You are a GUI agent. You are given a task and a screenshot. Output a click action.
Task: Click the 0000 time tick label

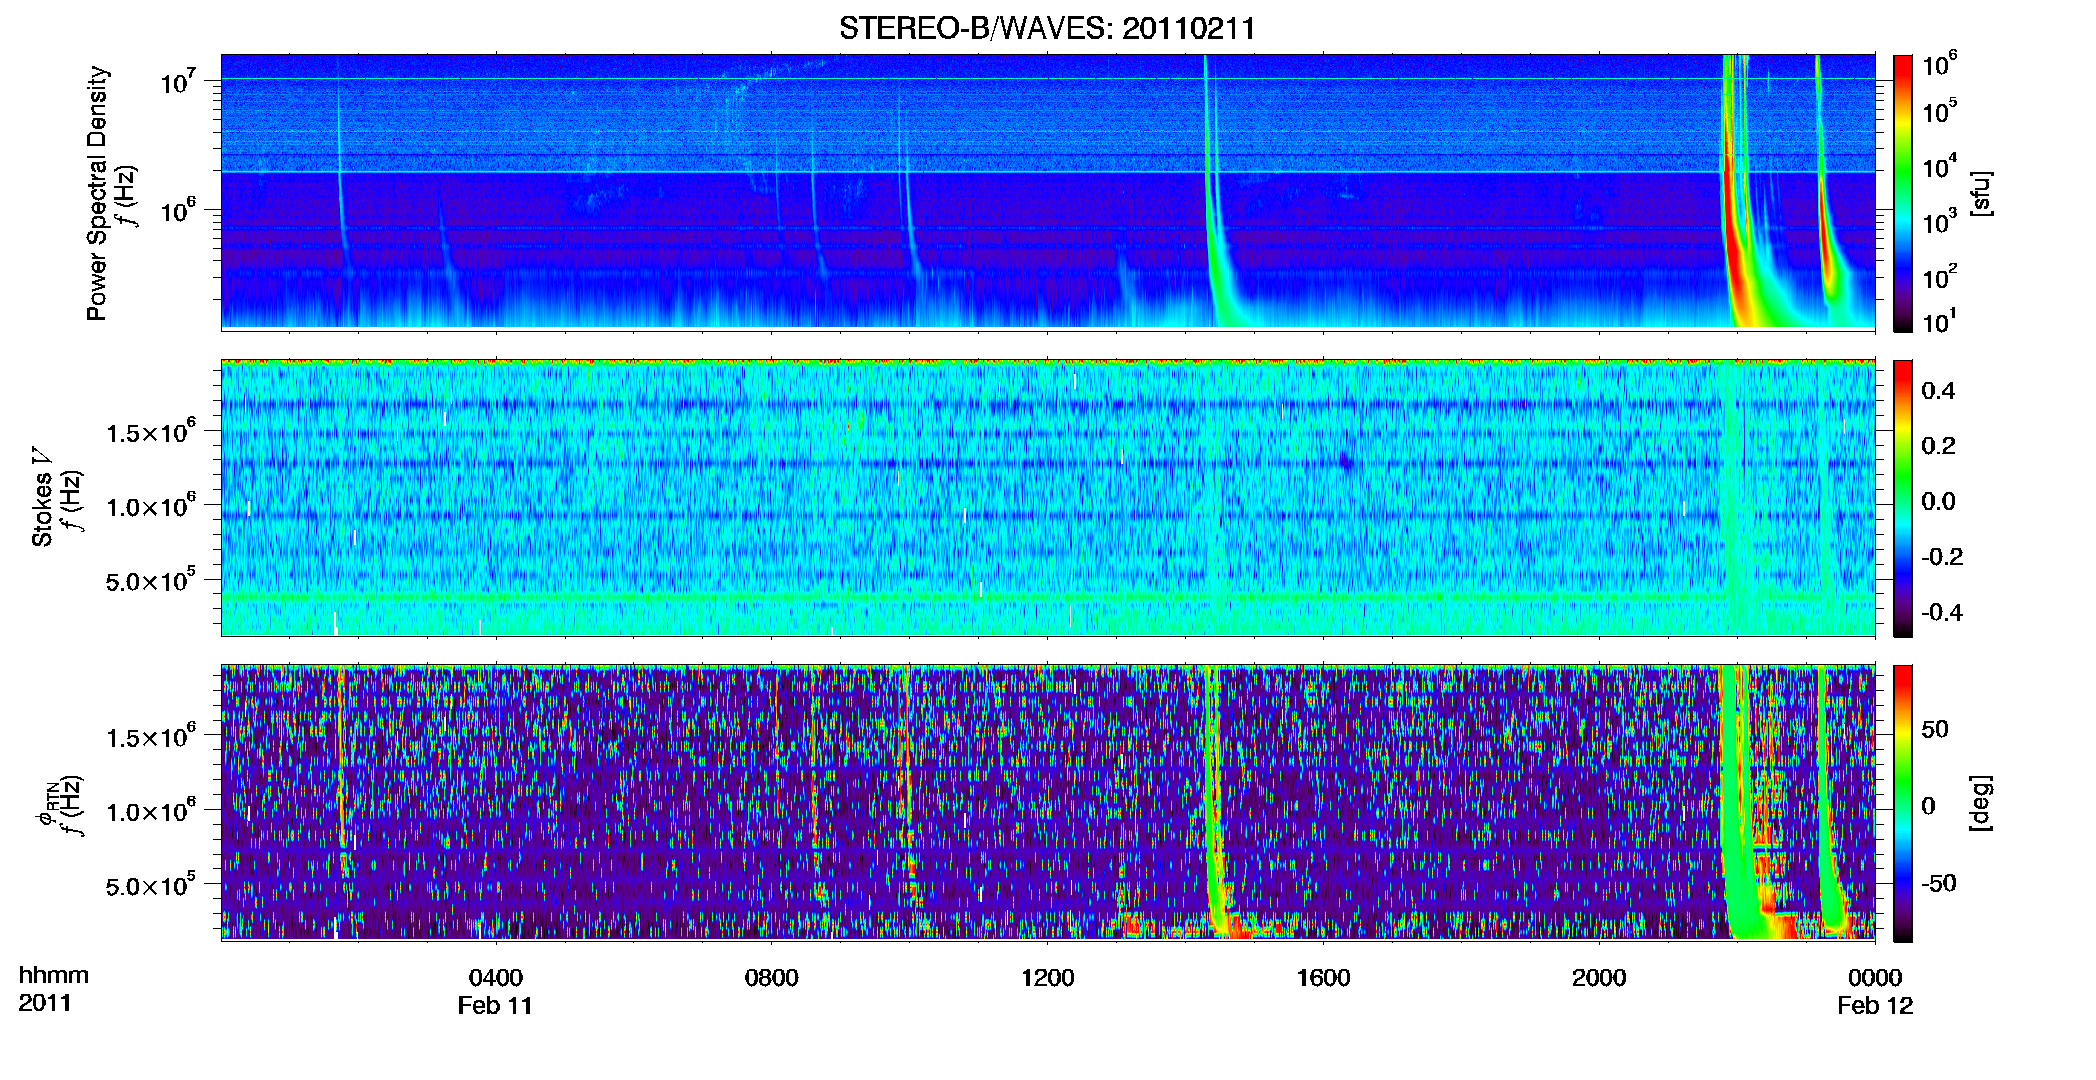[1875, 977]
